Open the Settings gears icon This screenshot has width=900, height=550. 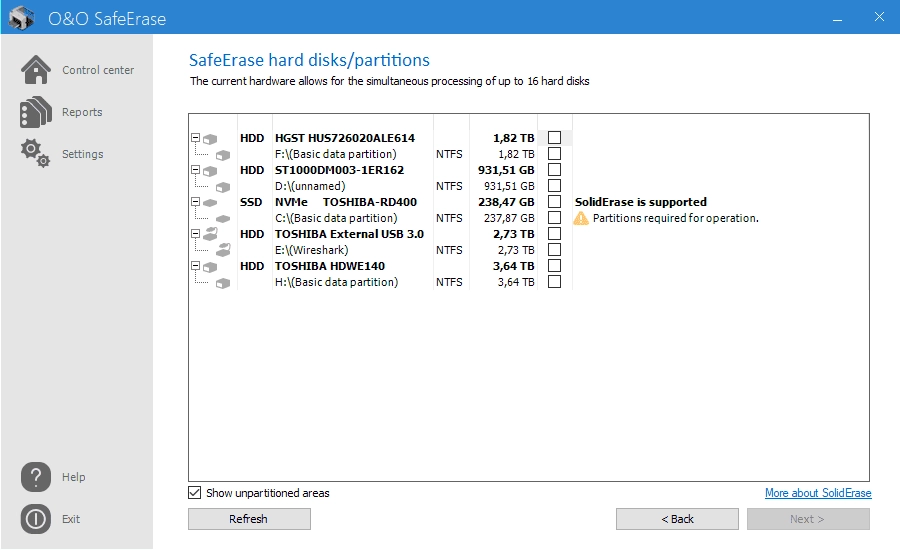tap(36, 153)
